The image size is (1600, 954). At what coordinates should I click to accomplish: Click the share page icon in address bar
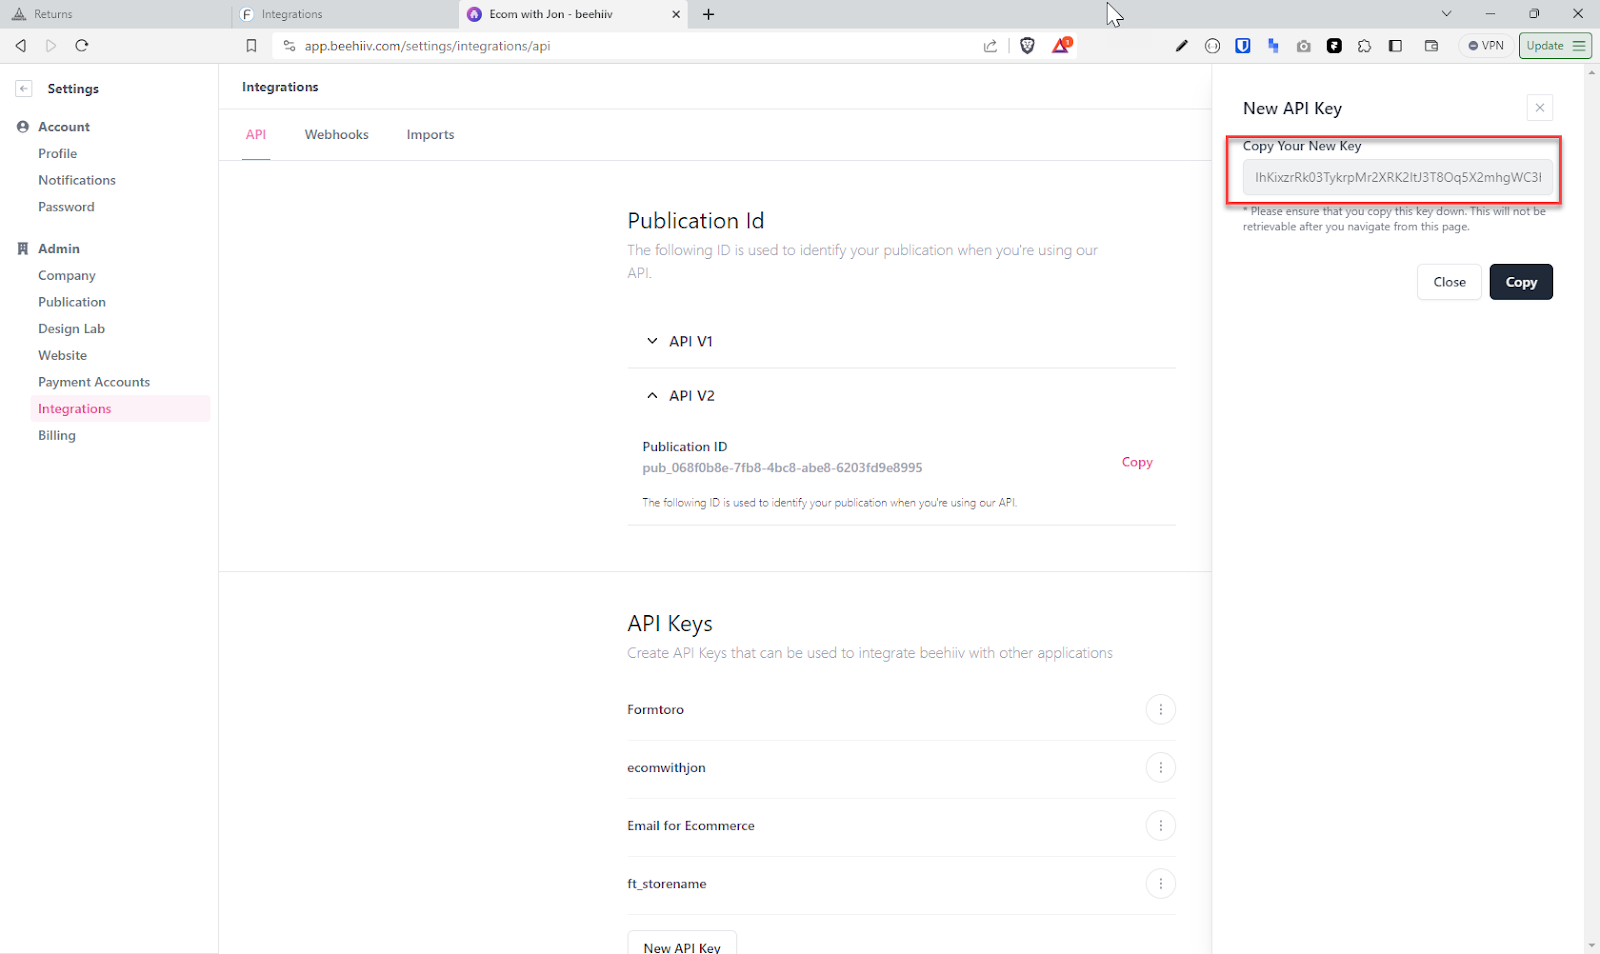[990, 46]
